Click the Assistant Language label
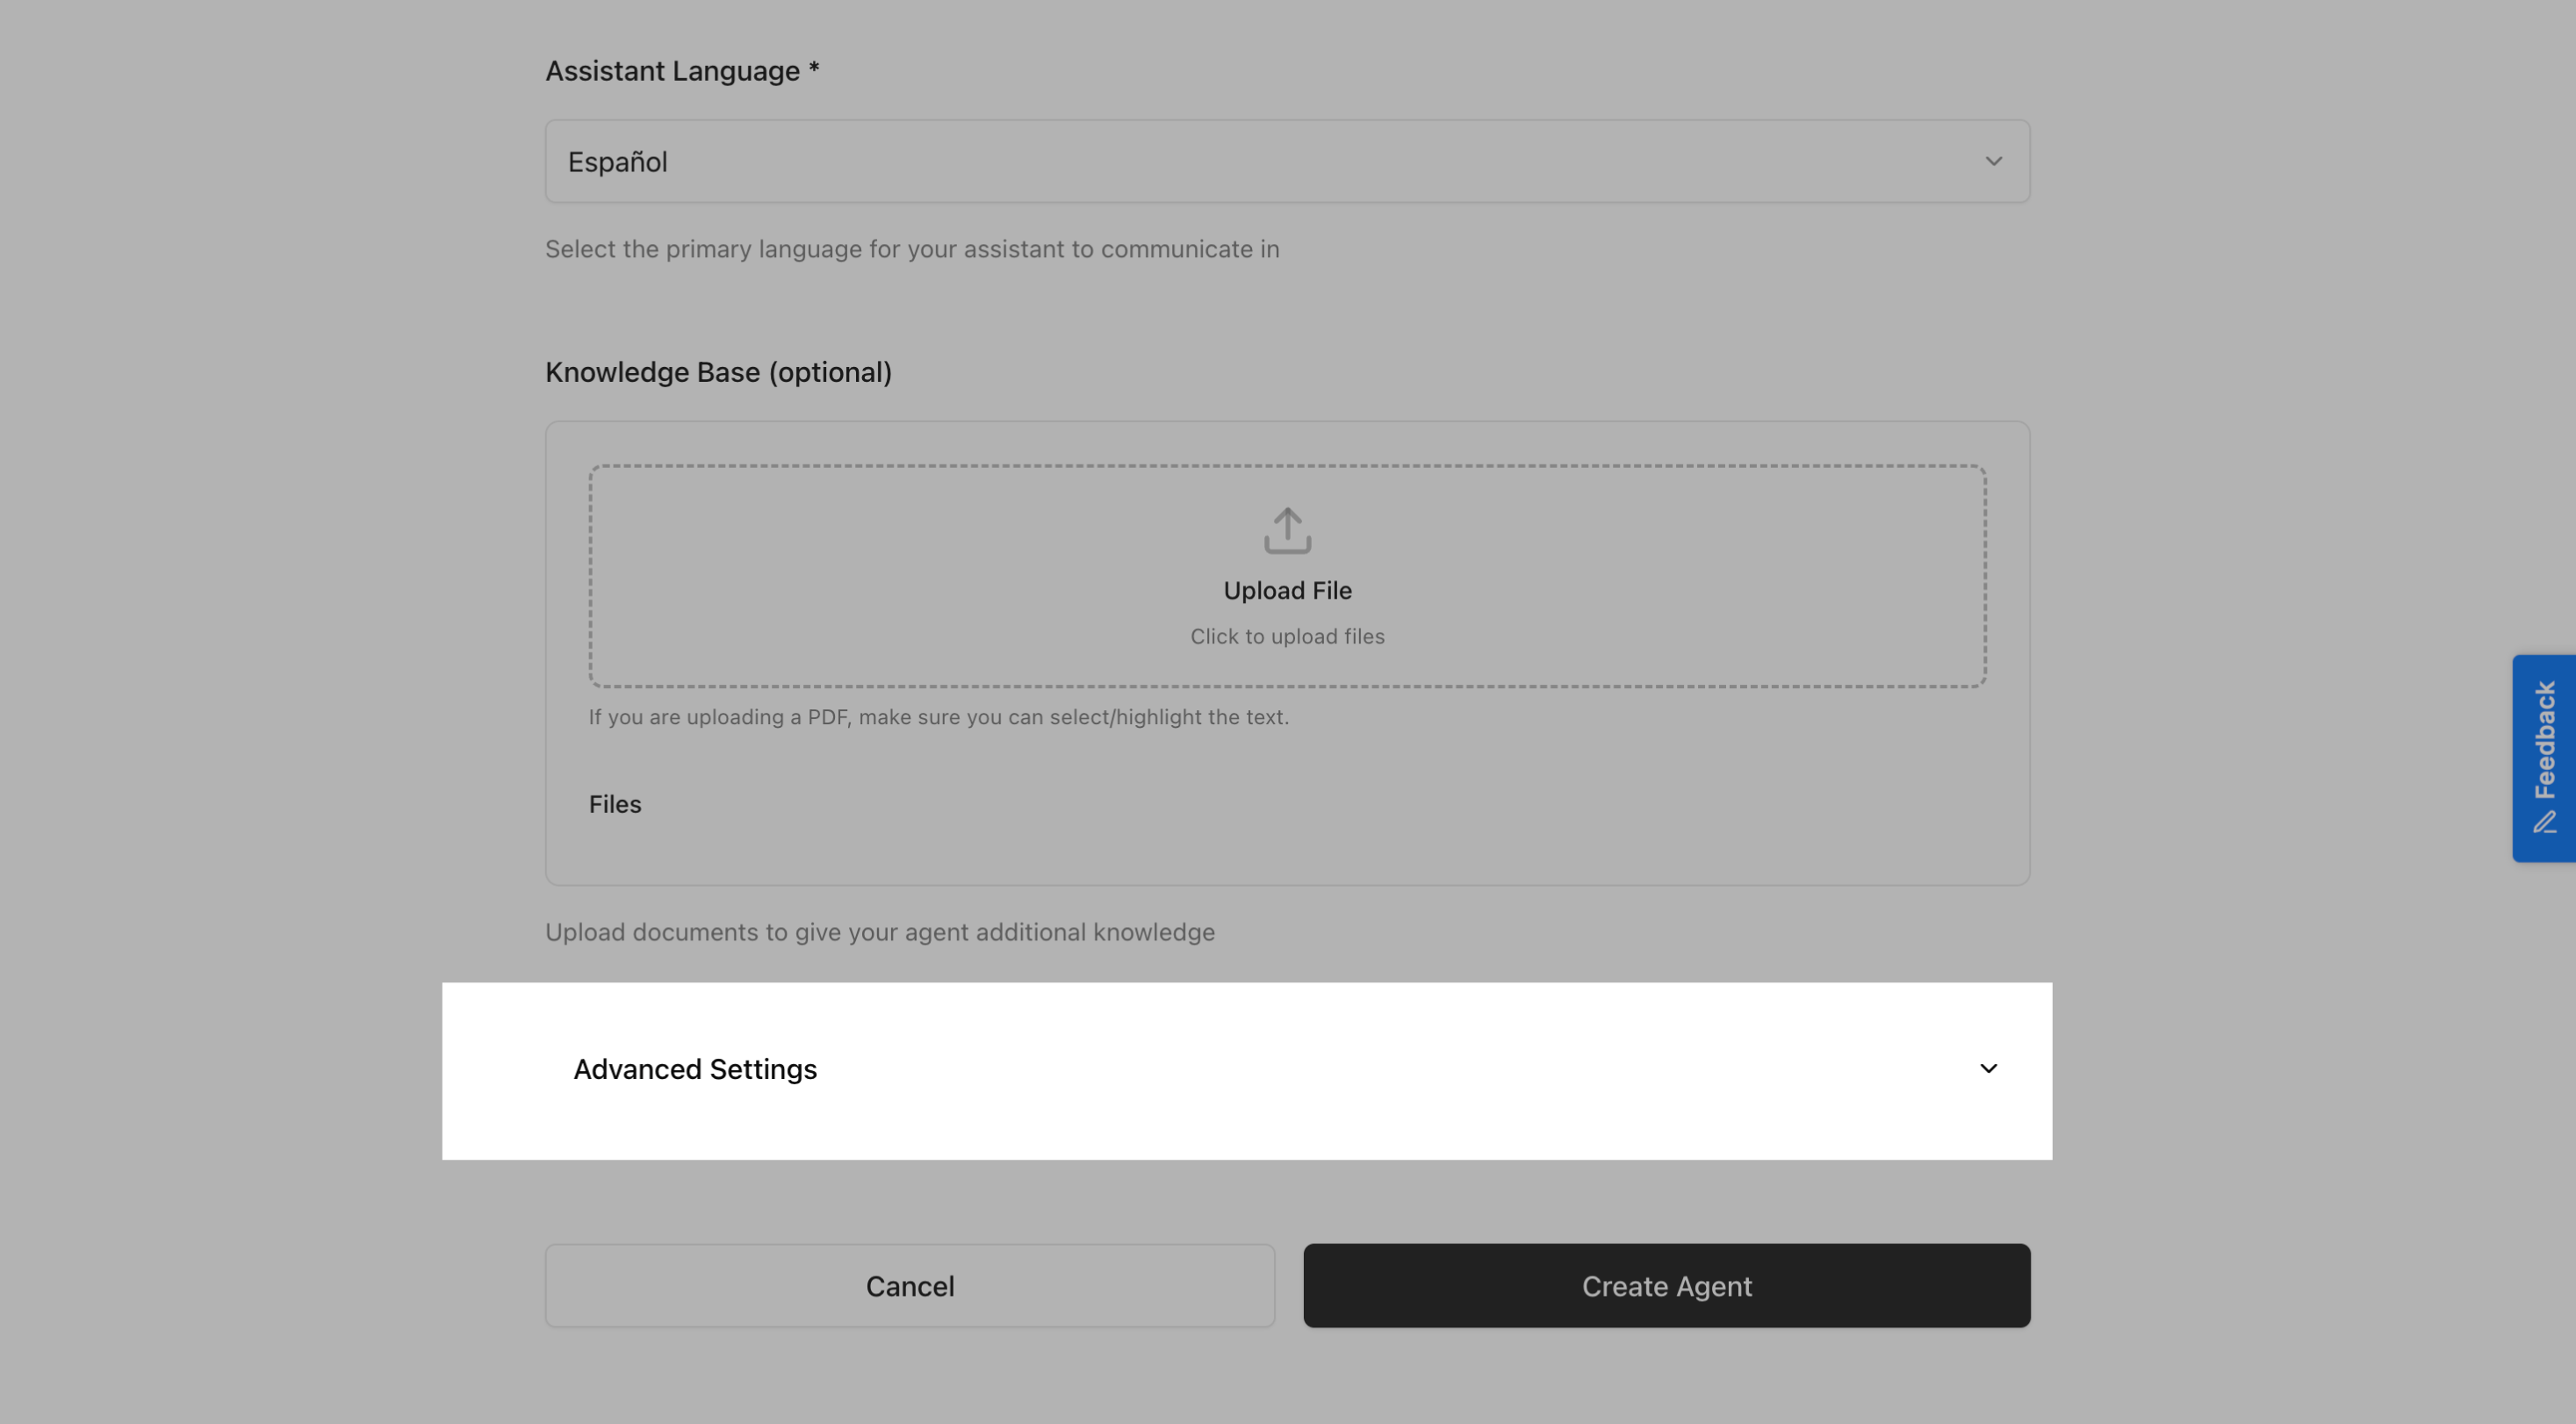2576x1424 pixels. click(x=681, y=70)
